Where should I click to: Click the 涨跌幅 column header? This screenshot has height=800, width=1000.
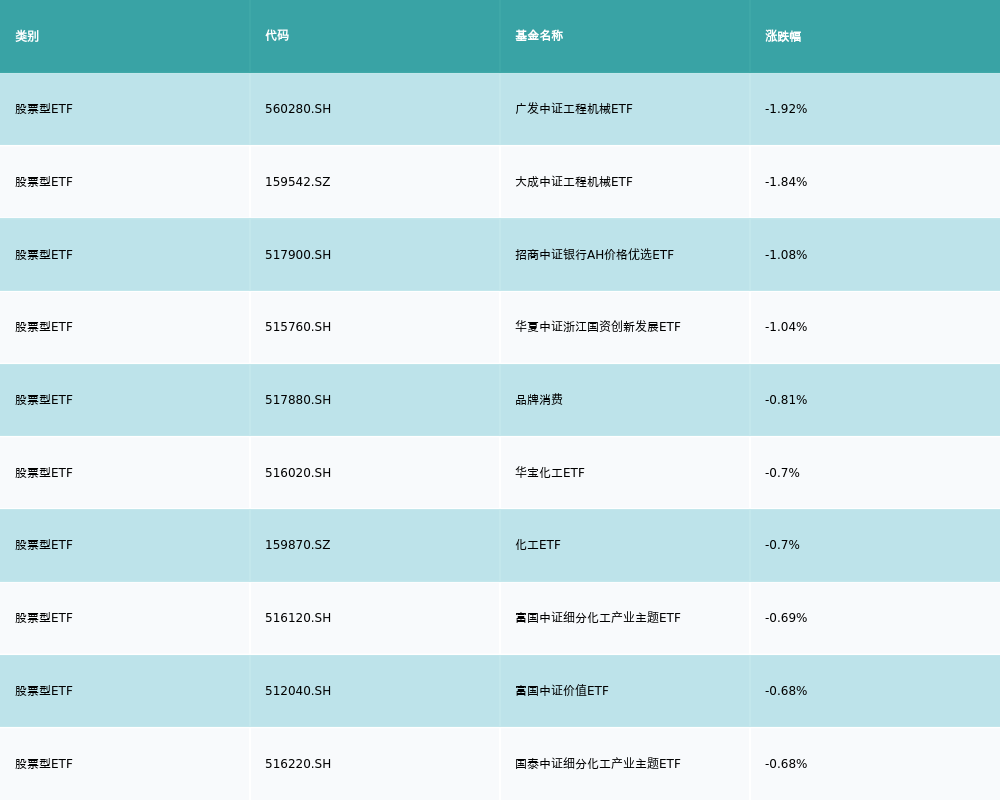pos(783,36)
